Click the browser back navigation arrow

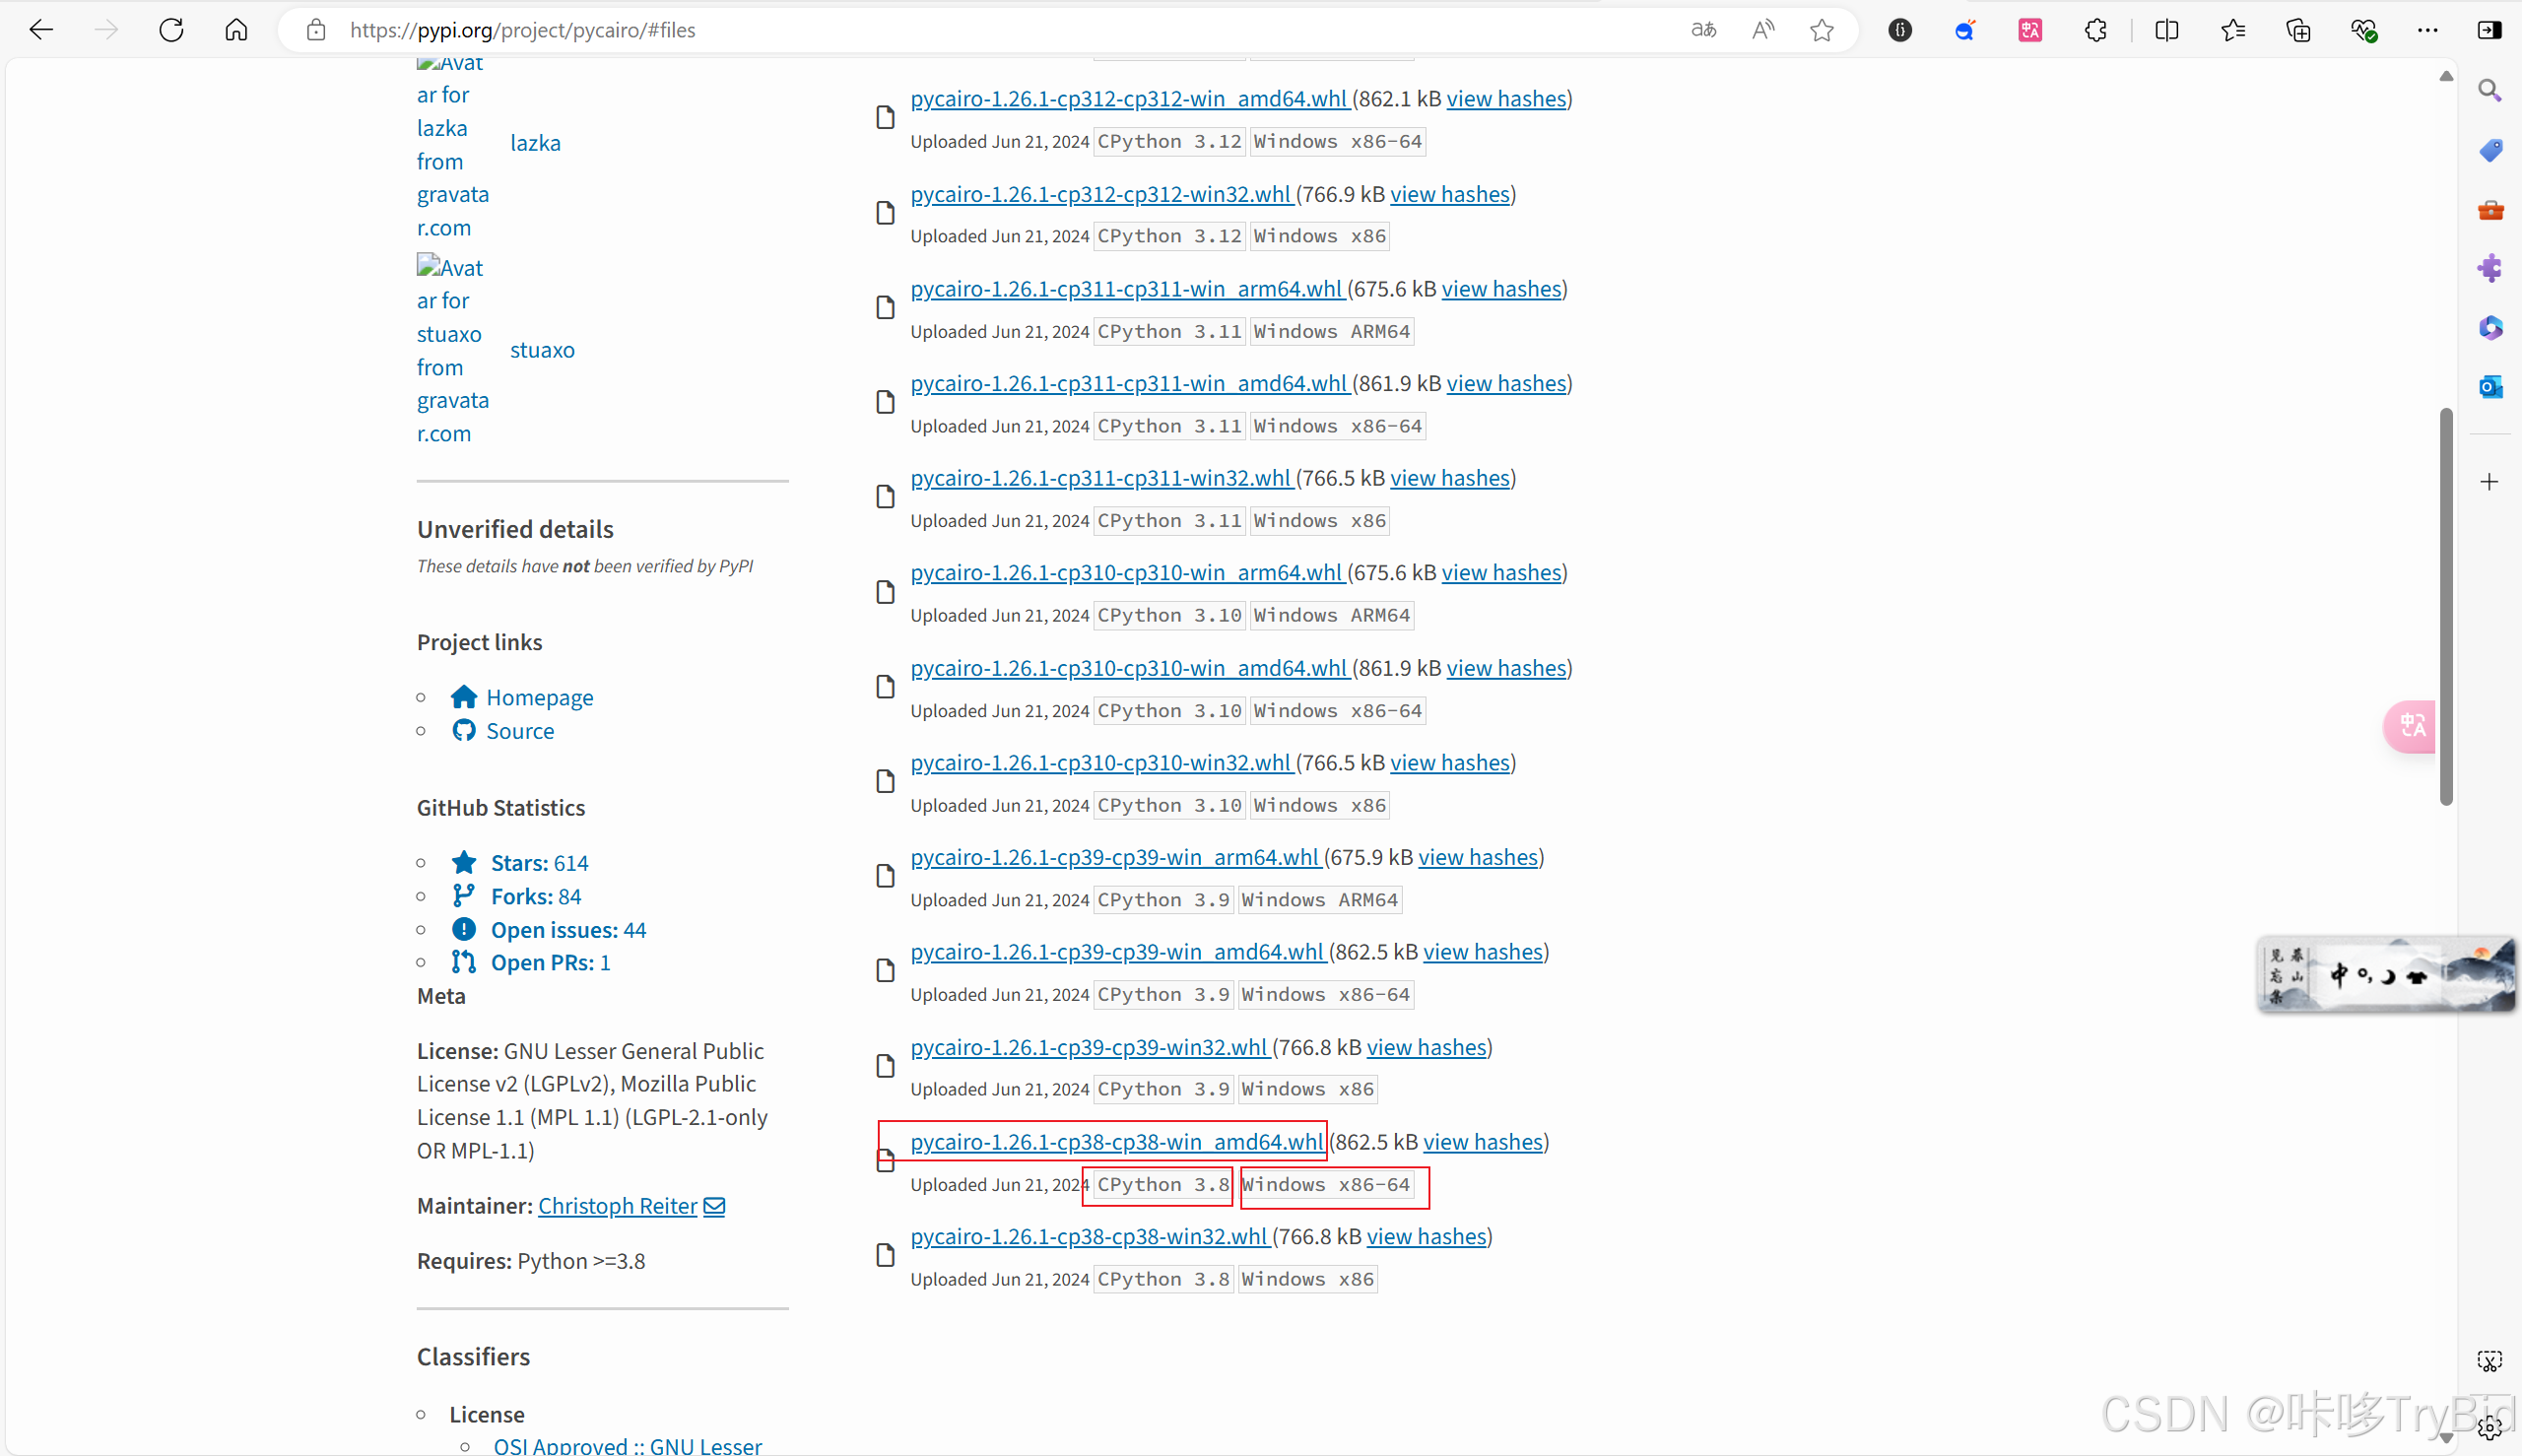(41, 30)
